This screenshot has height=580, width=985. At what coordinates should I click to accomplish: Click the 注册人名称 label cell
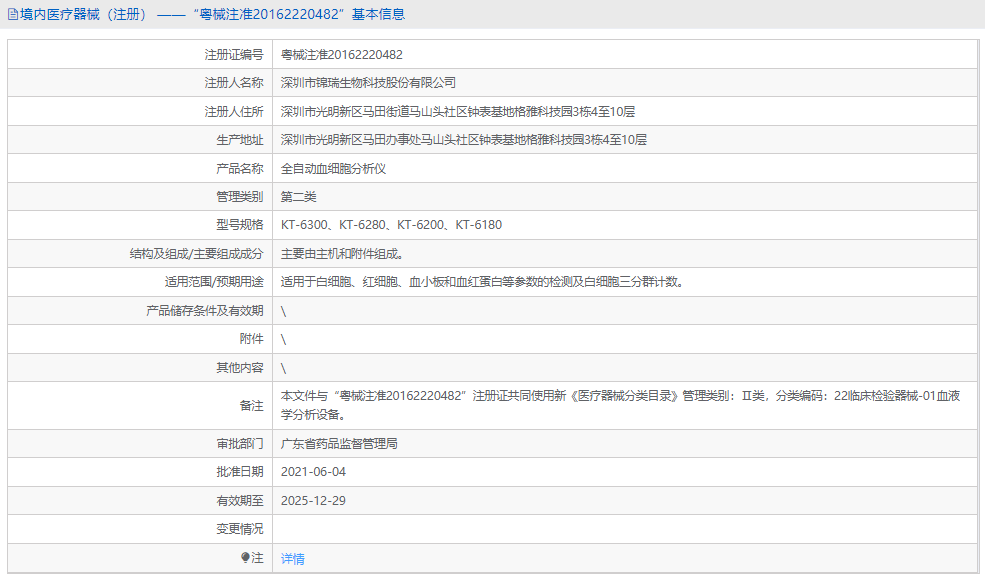[140, 83]
